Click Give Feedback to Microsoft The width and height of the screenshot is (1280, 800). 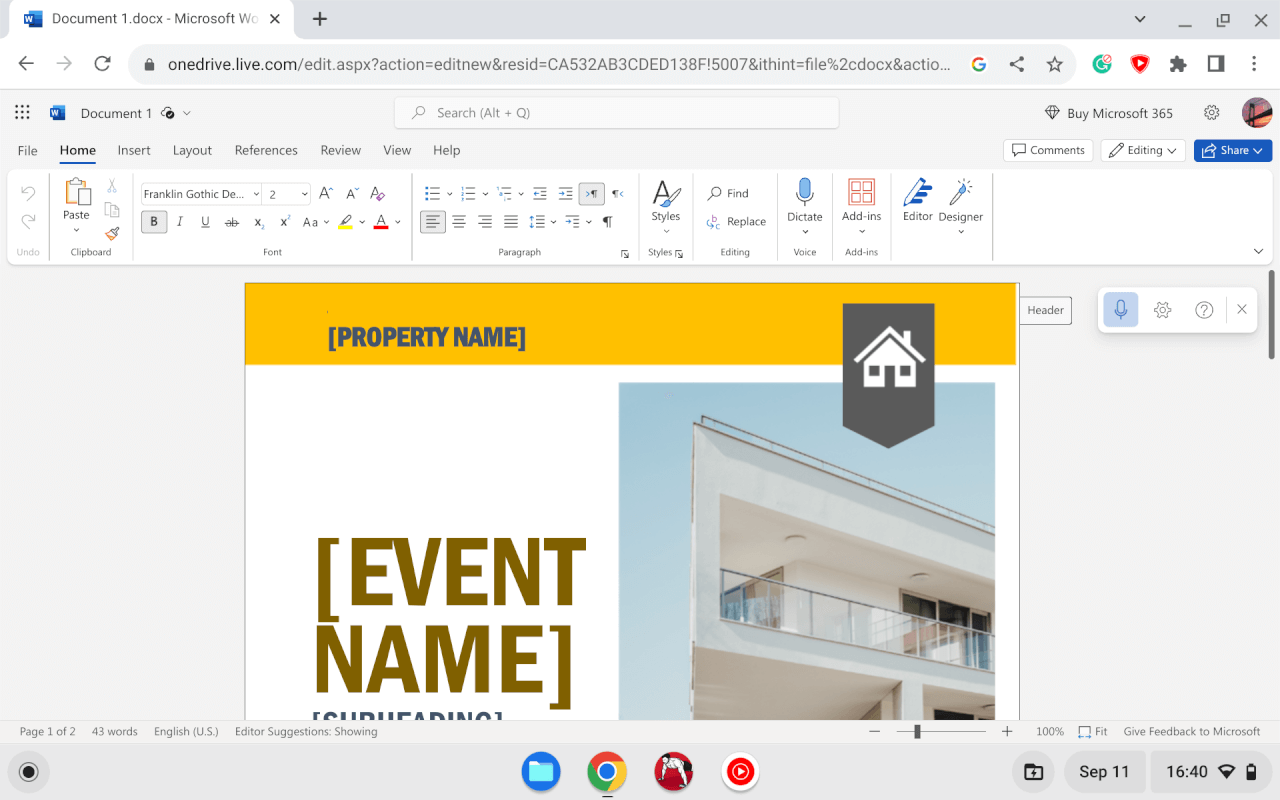pos(1192,731)
